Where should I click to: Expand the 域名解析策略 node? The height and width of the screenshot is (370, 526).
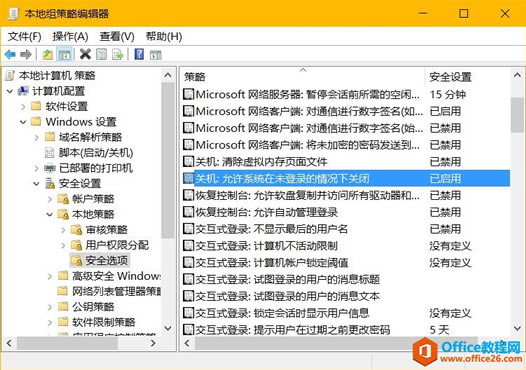click(x=37, y=137)
